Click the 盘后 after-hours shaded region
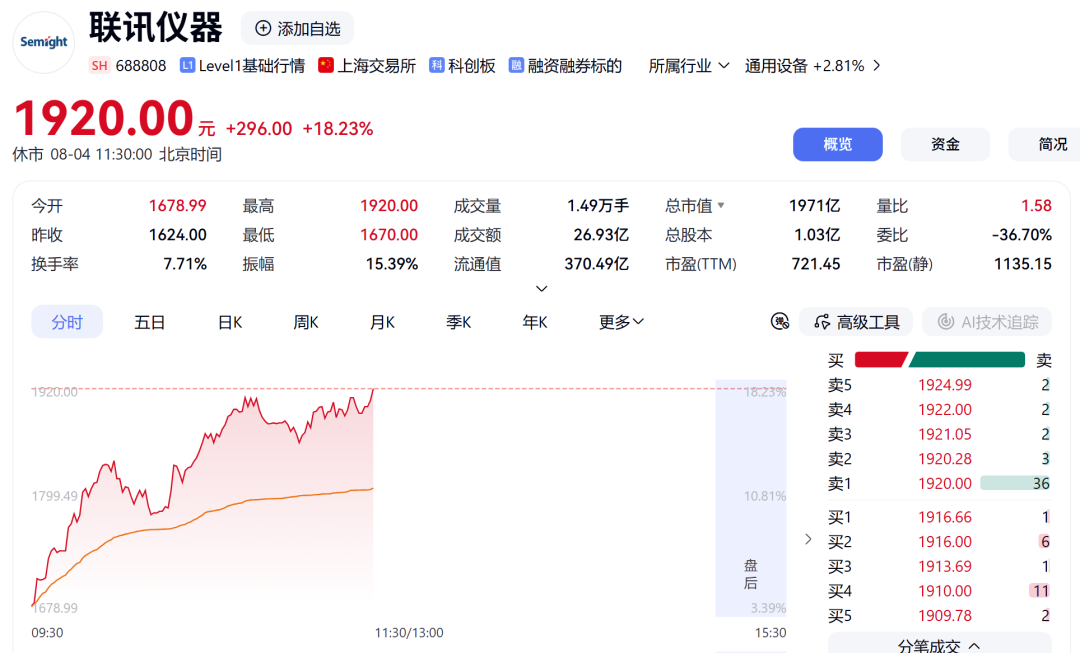Screen dimensions: 1080x653 pyautogui.click(x=751, y=497)
